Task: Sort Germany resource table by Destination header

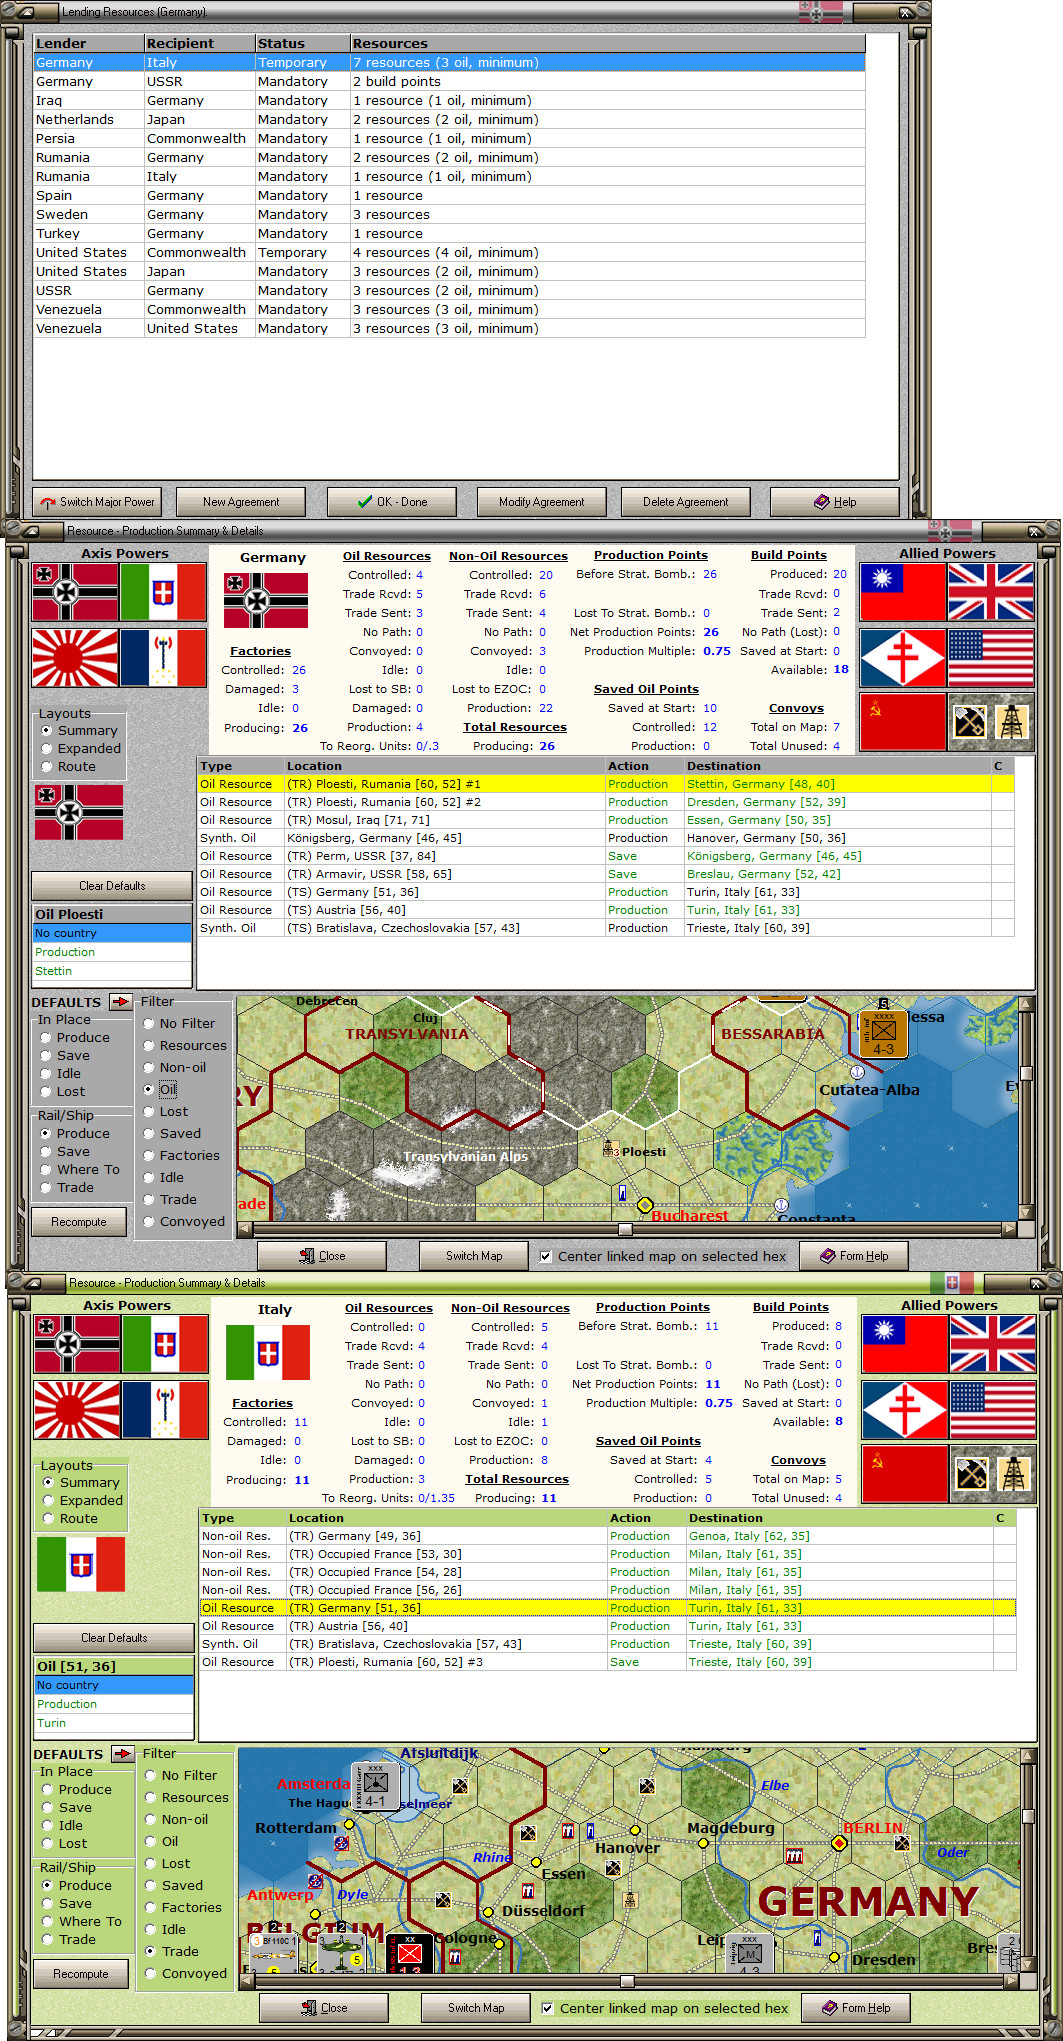Action: point(837,766)
